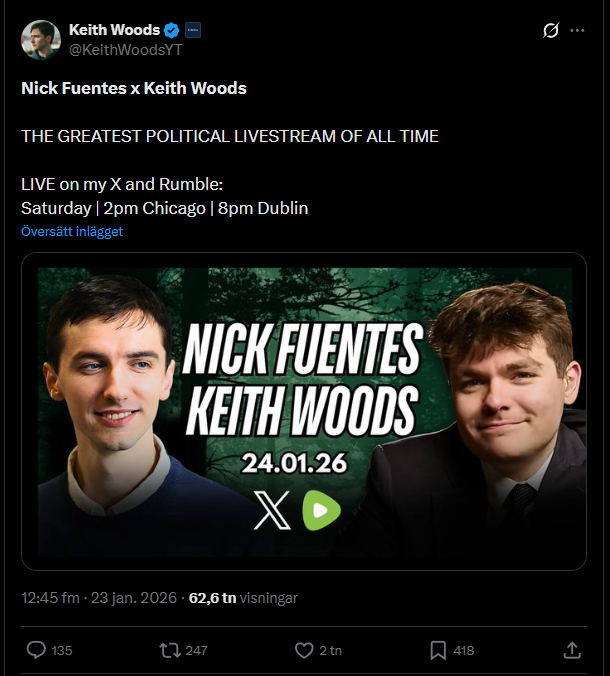The width and height of the screenshot is (610, 676).
Task: Click the 135 replies count
Action: pos(62,651)
